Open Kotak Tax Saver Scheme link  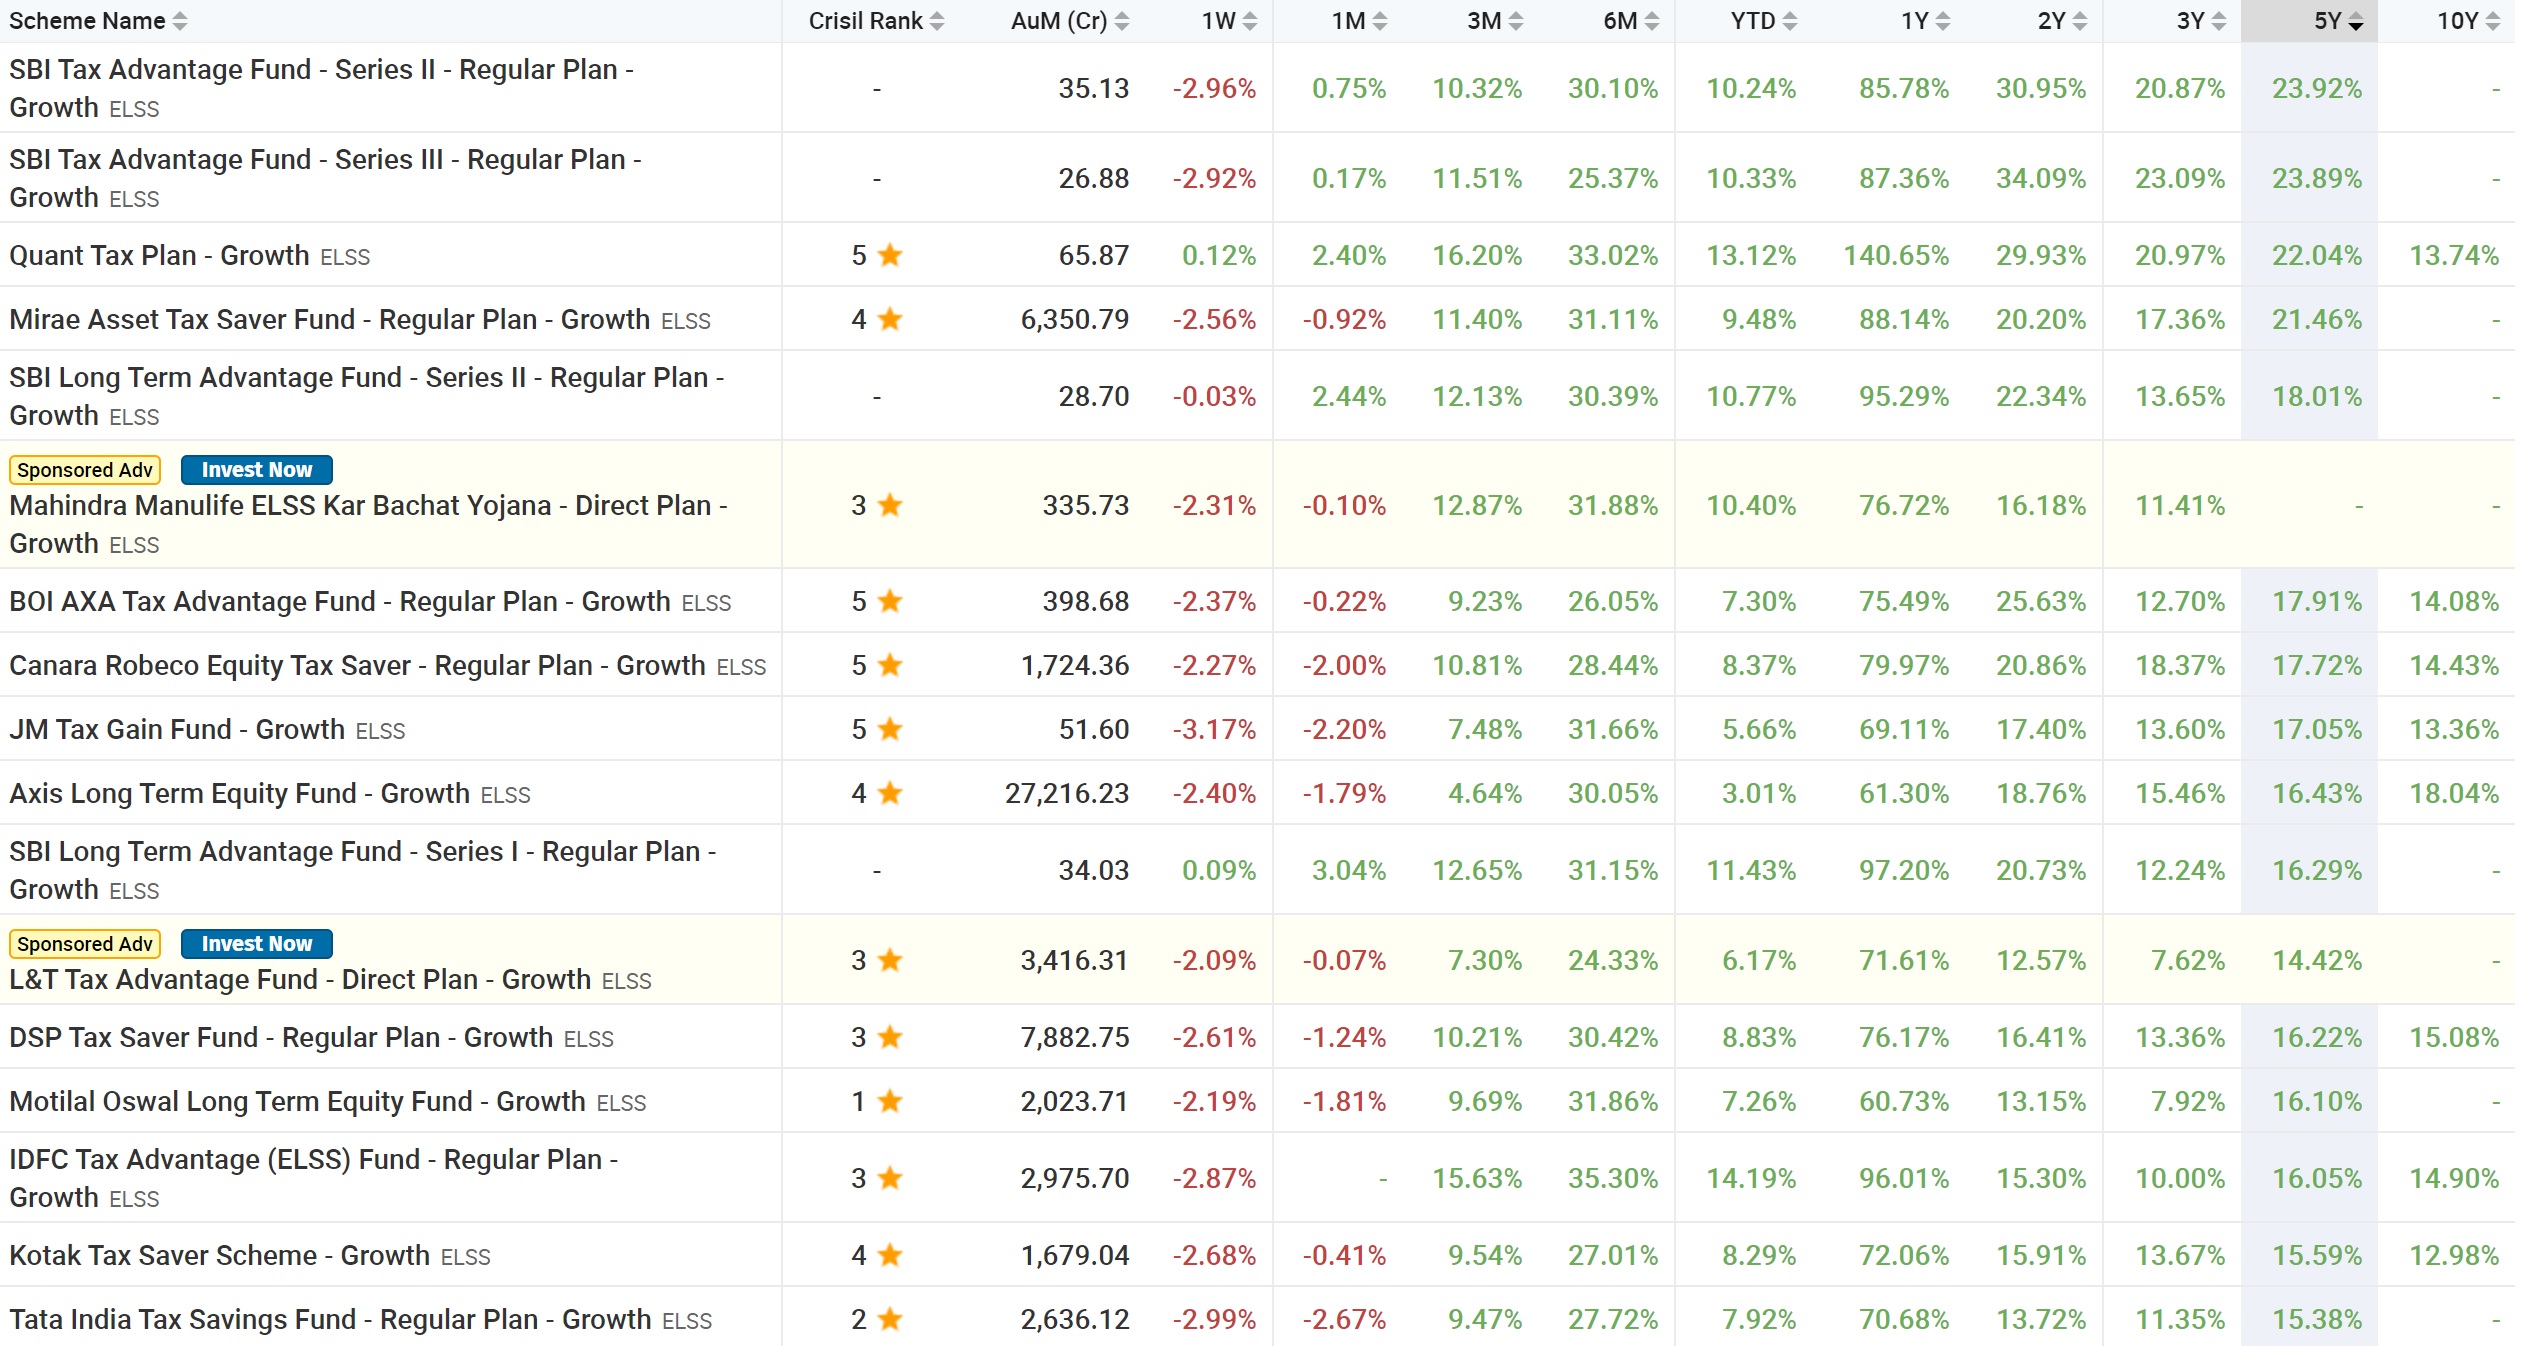click(219, 1256)
